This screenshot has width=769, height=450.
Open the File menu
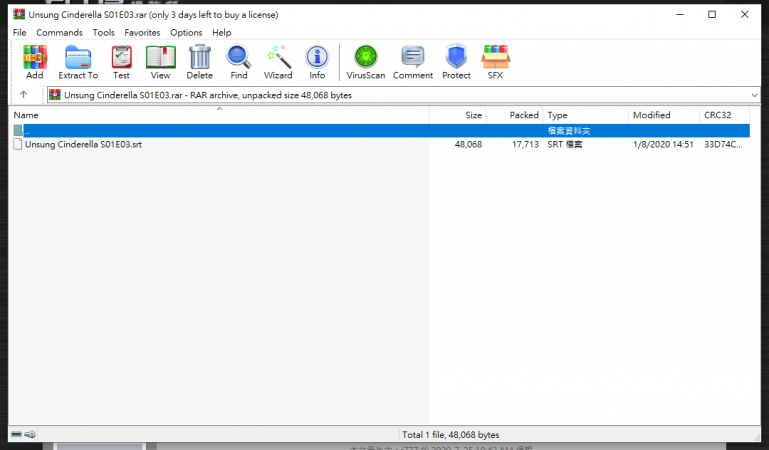(x=20, y=32)
